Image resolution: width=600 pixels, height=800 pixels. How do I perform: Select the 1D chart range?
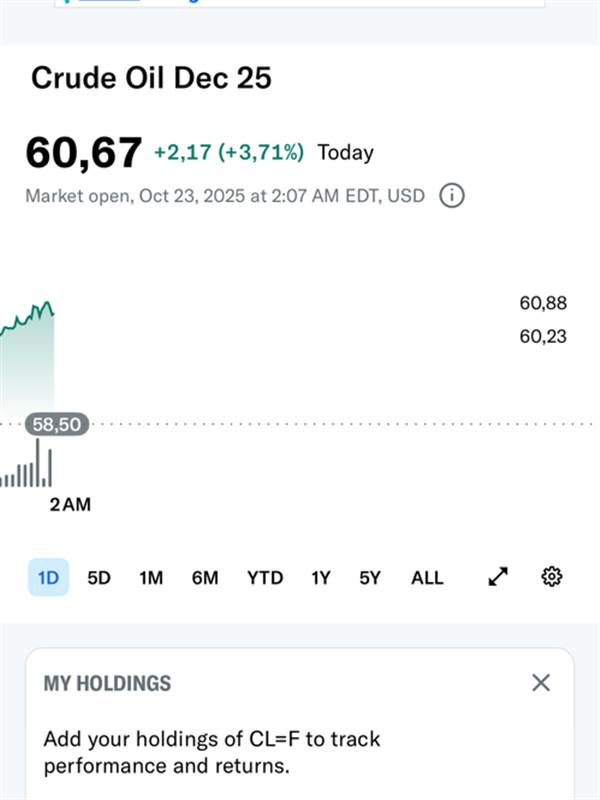pyautogui.click(x=48, y=578)
